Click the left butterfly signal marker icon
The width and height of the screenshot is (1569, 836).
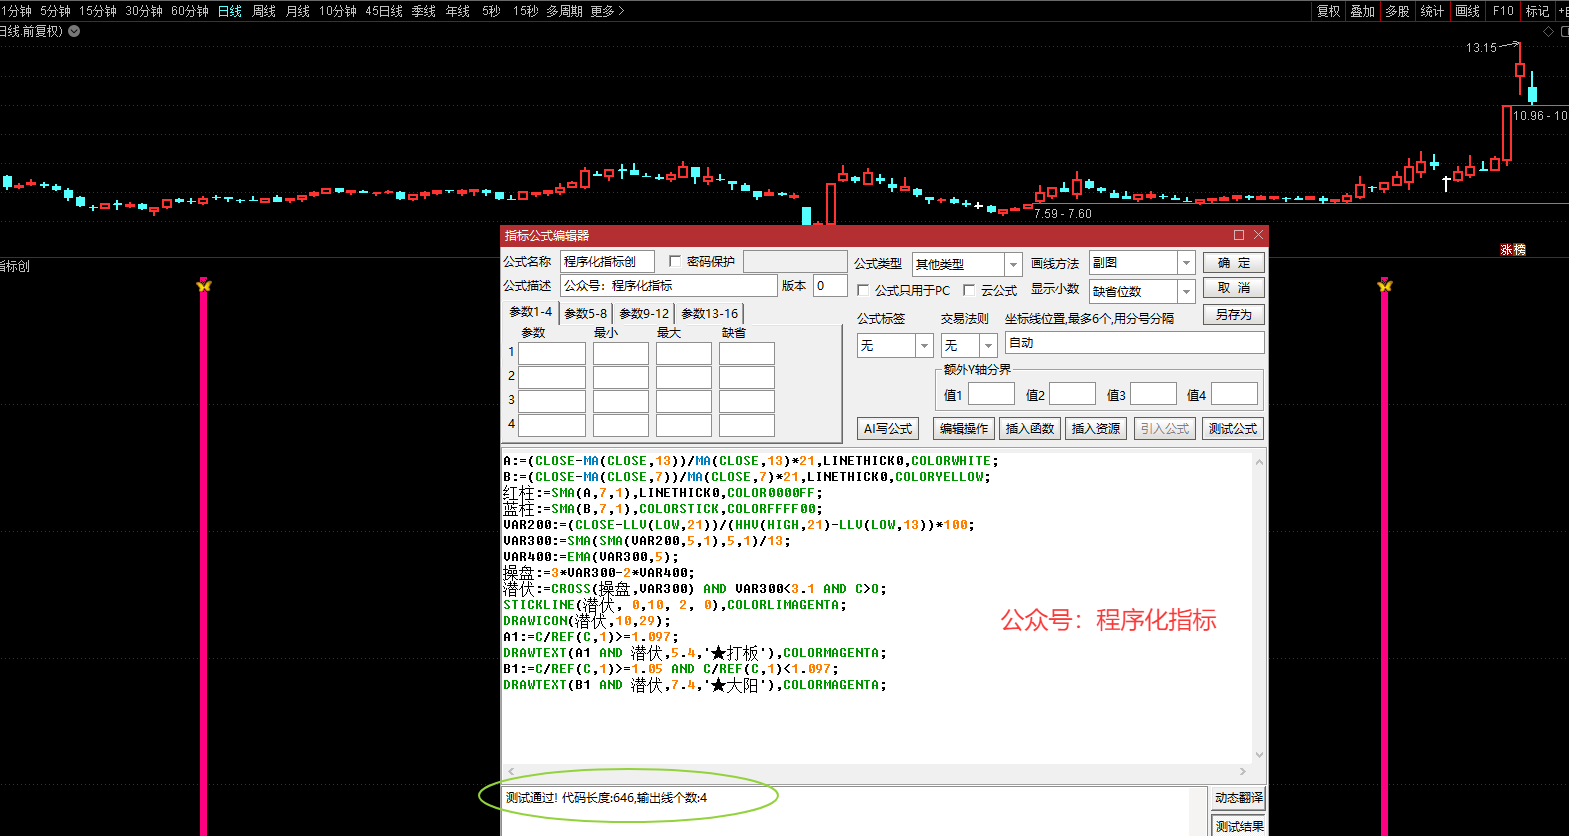pyautogui.click(x=204, y=286)
